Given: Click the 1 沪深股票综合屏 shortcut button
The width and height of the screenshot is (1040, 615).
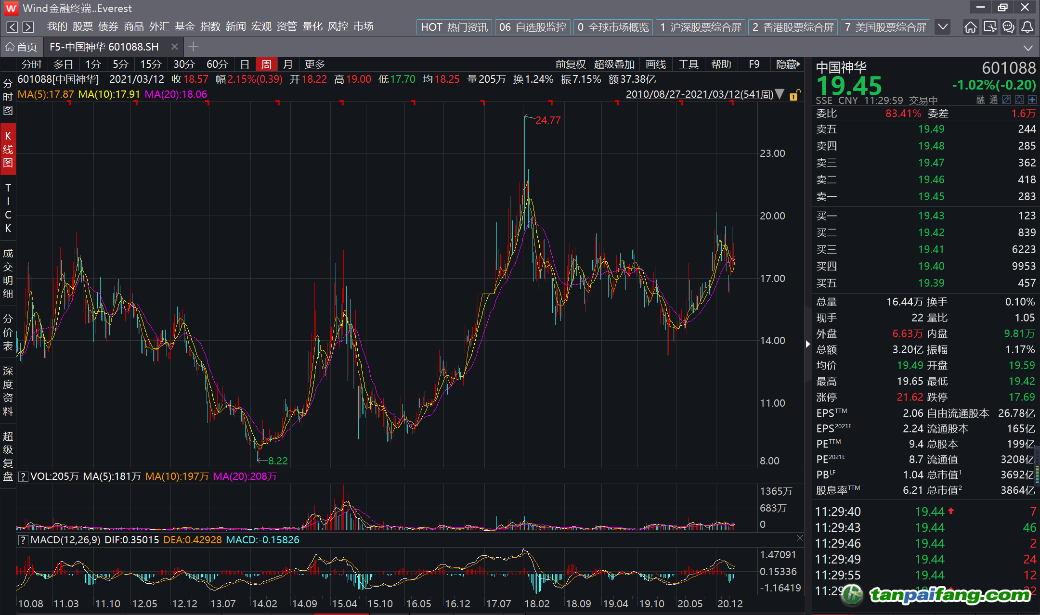Looking at the screenshot, I should pos(700,27).
